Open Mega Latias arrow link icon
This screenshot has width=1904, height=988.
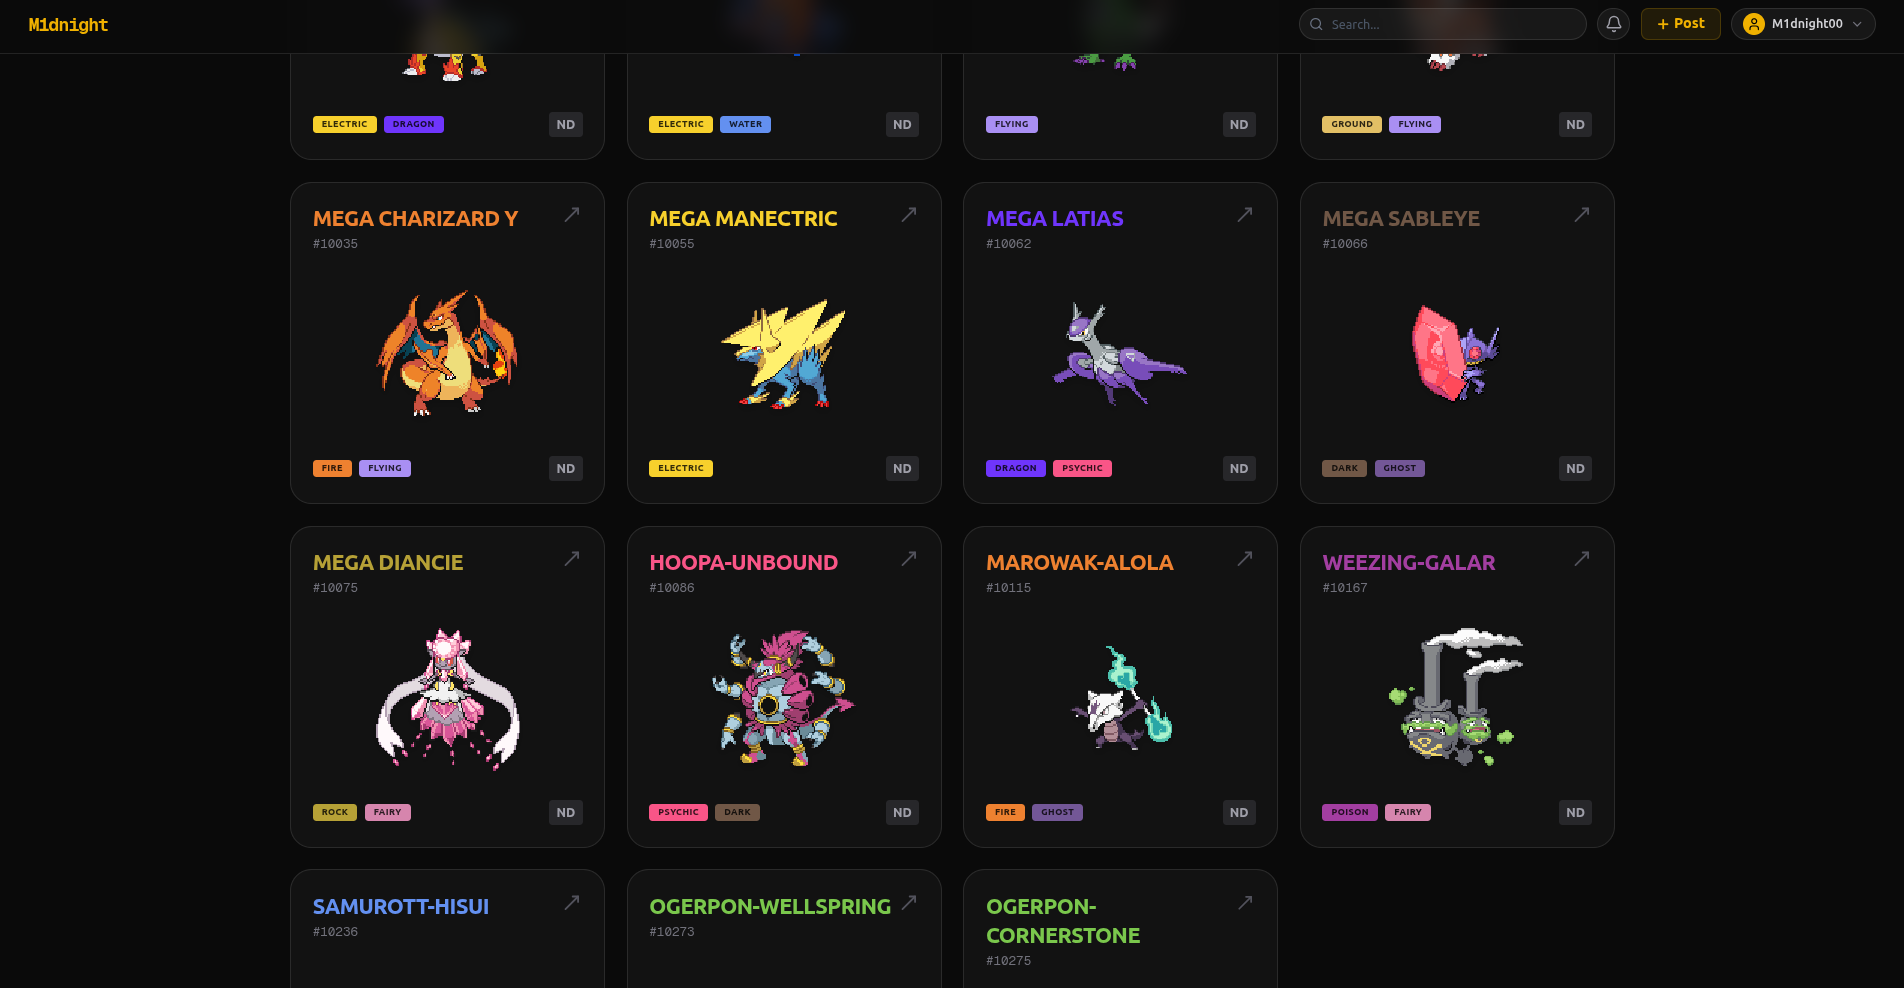(x=1245, y=214)
